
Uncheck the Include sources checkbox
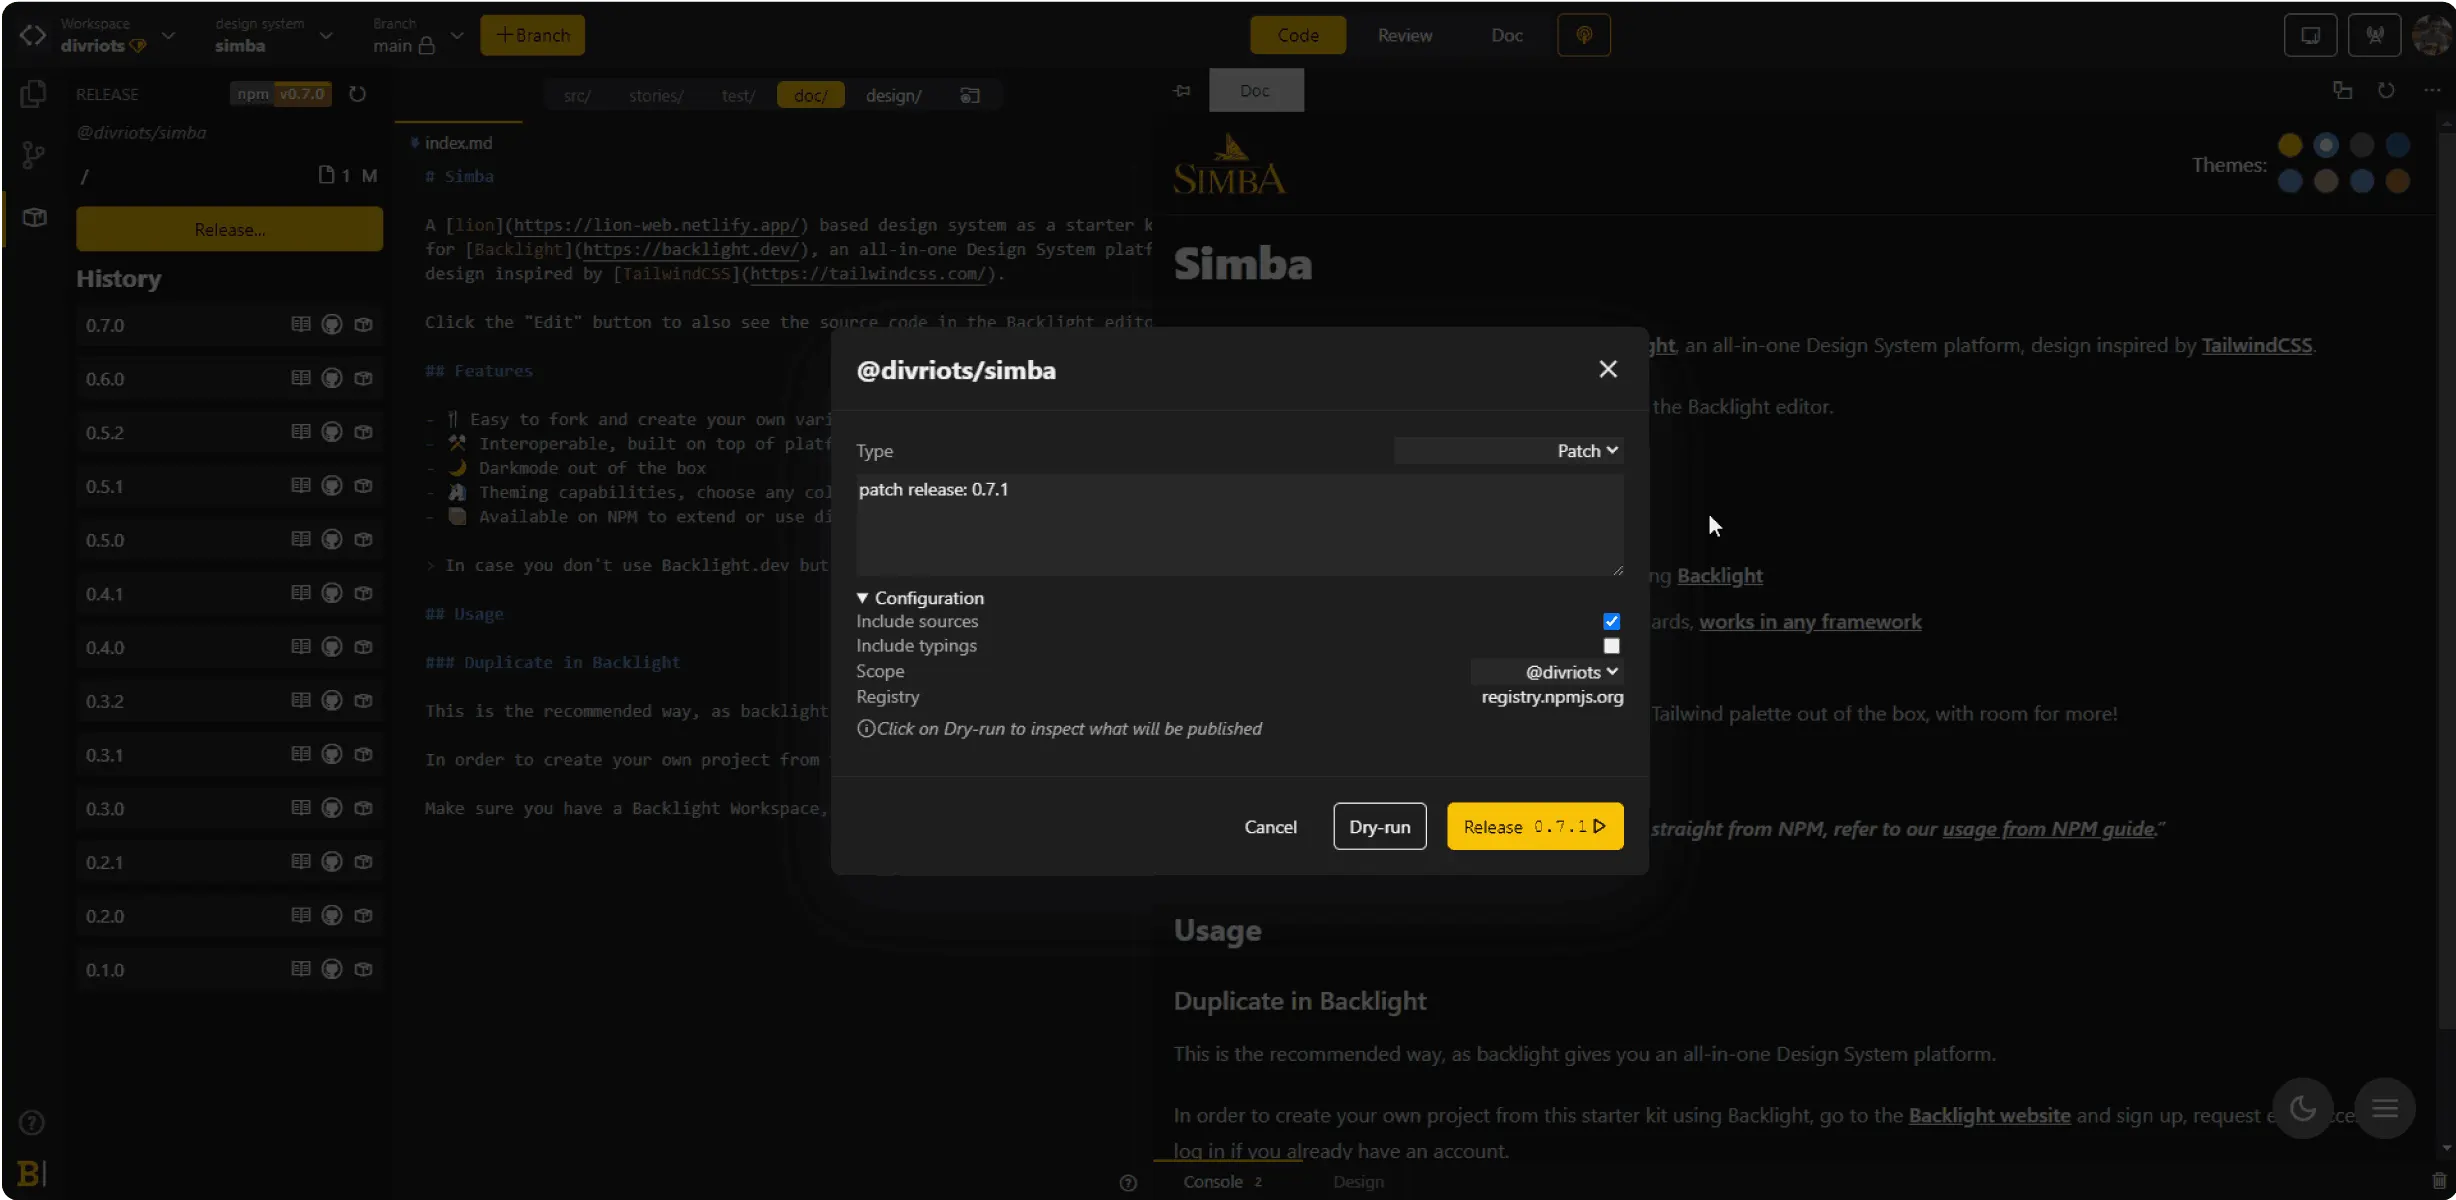click(1611, 621)
